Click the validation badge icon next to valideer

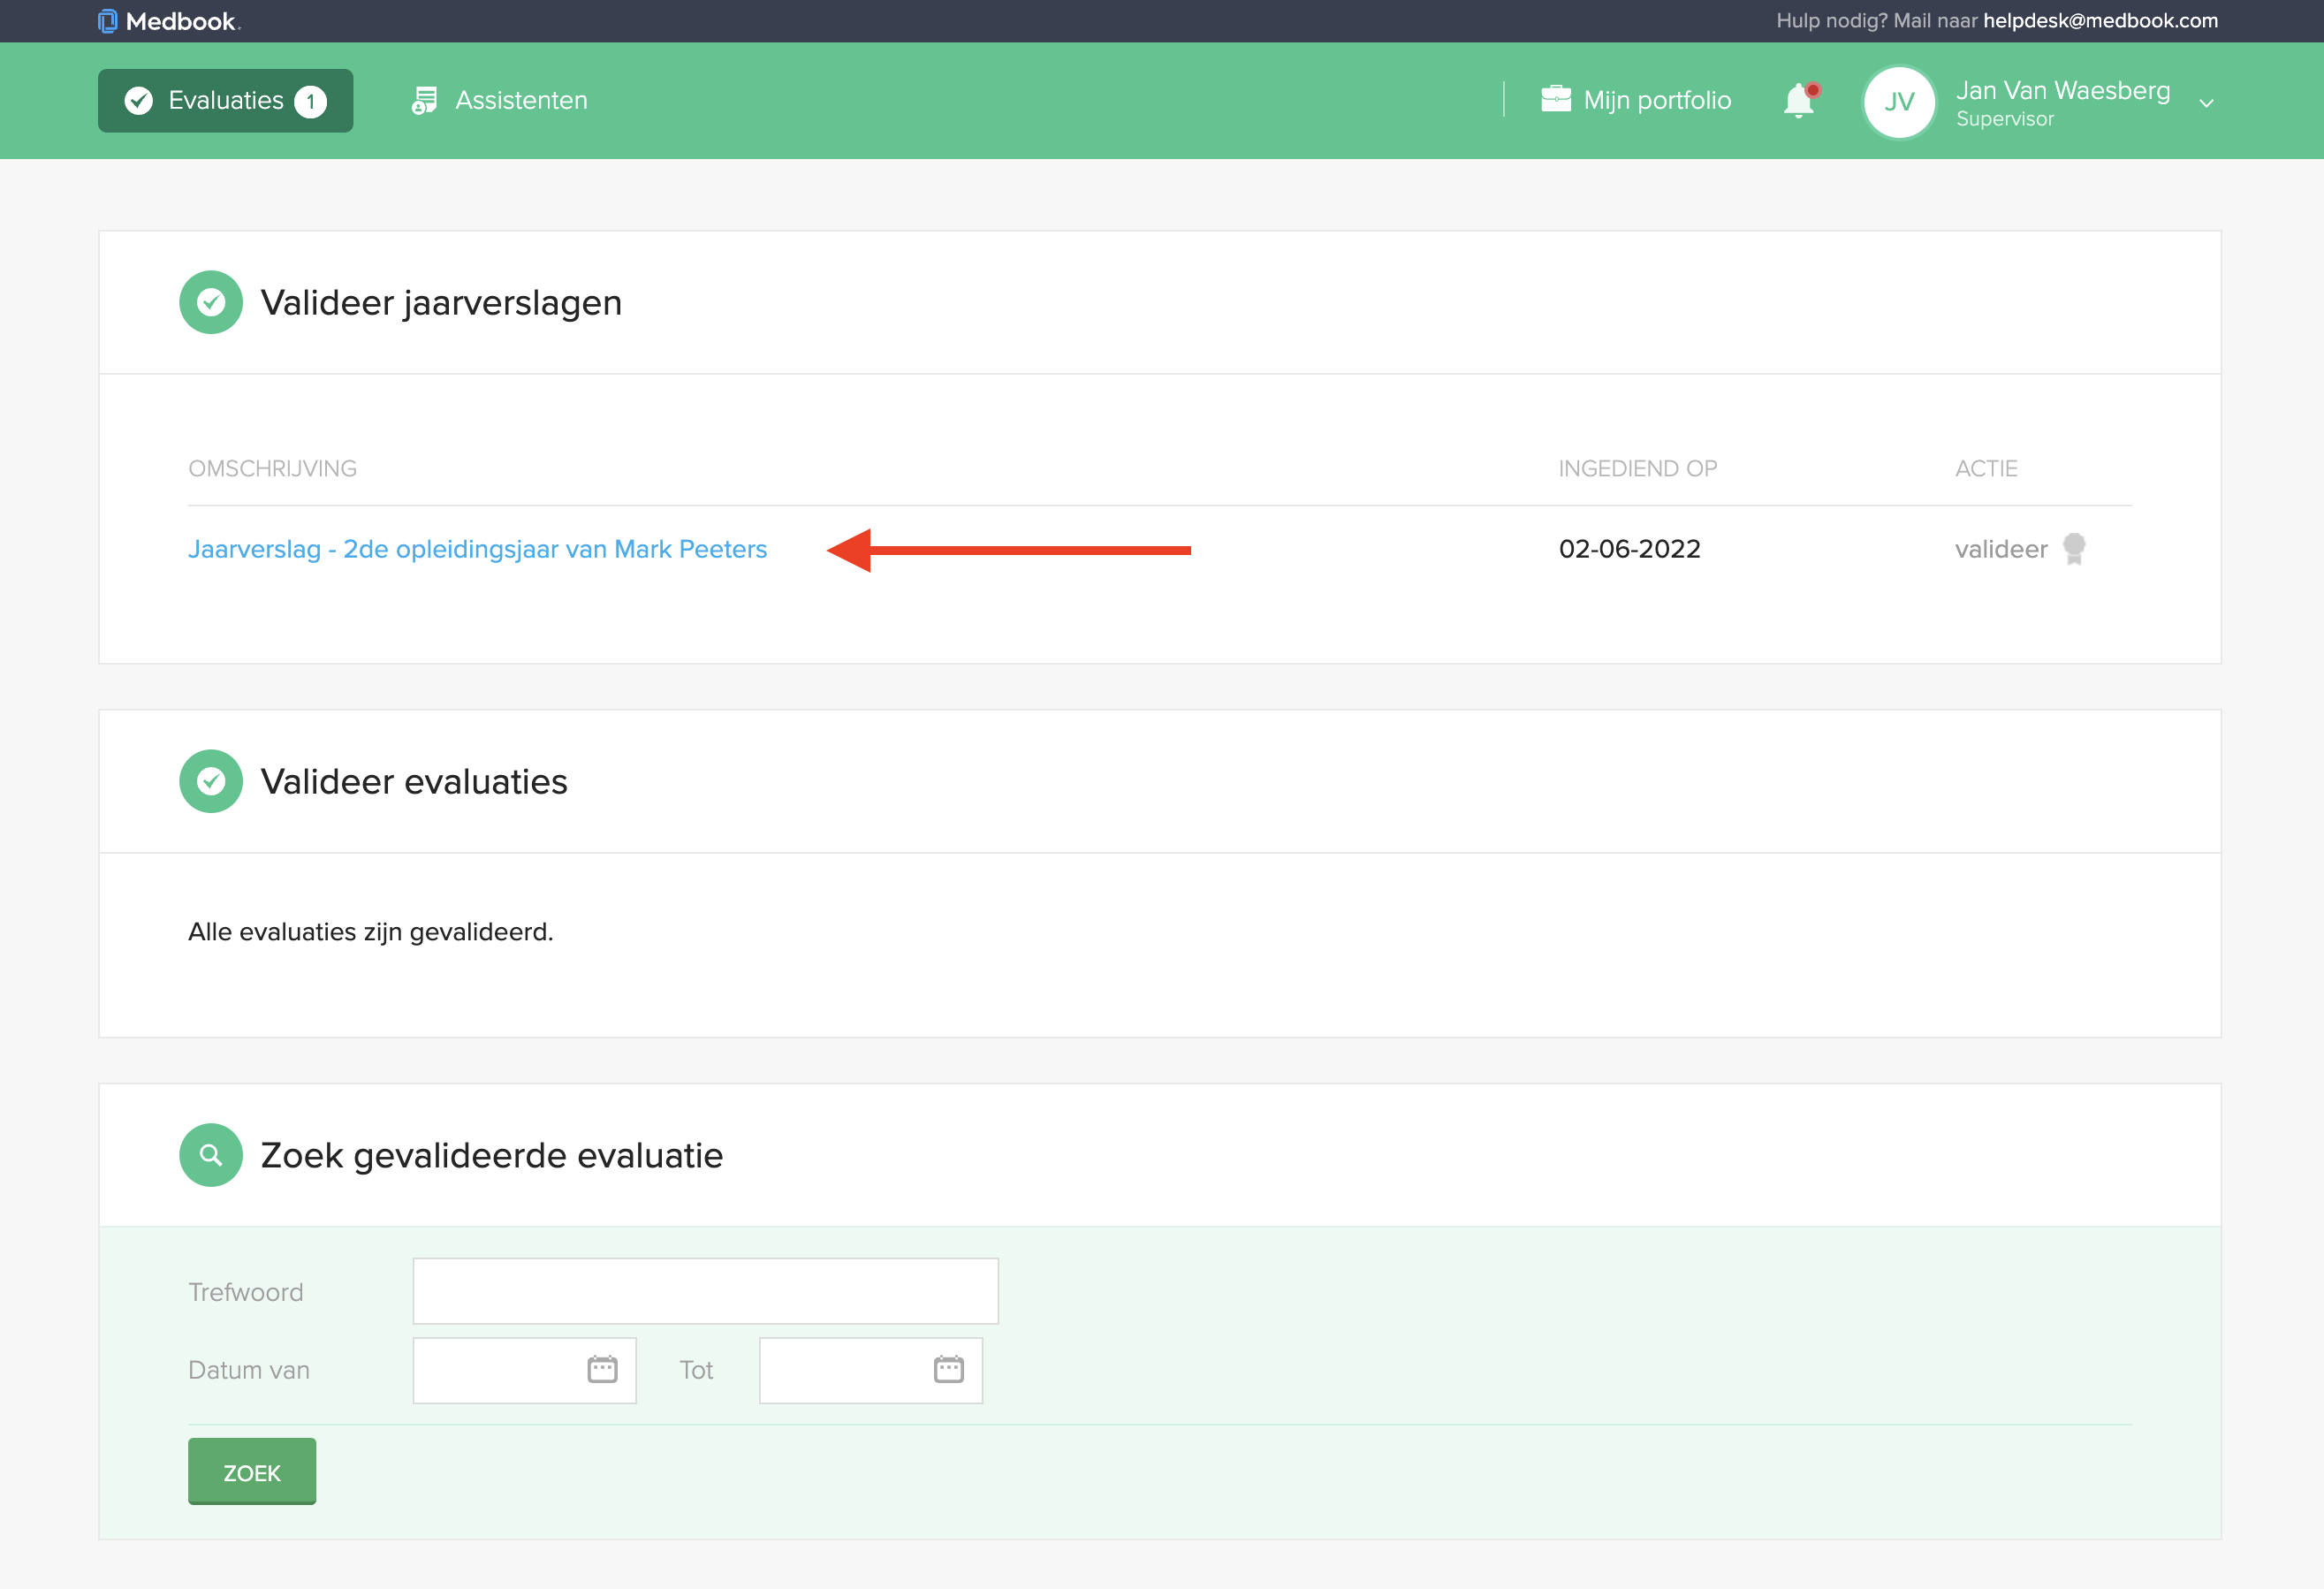(2074, 548)
